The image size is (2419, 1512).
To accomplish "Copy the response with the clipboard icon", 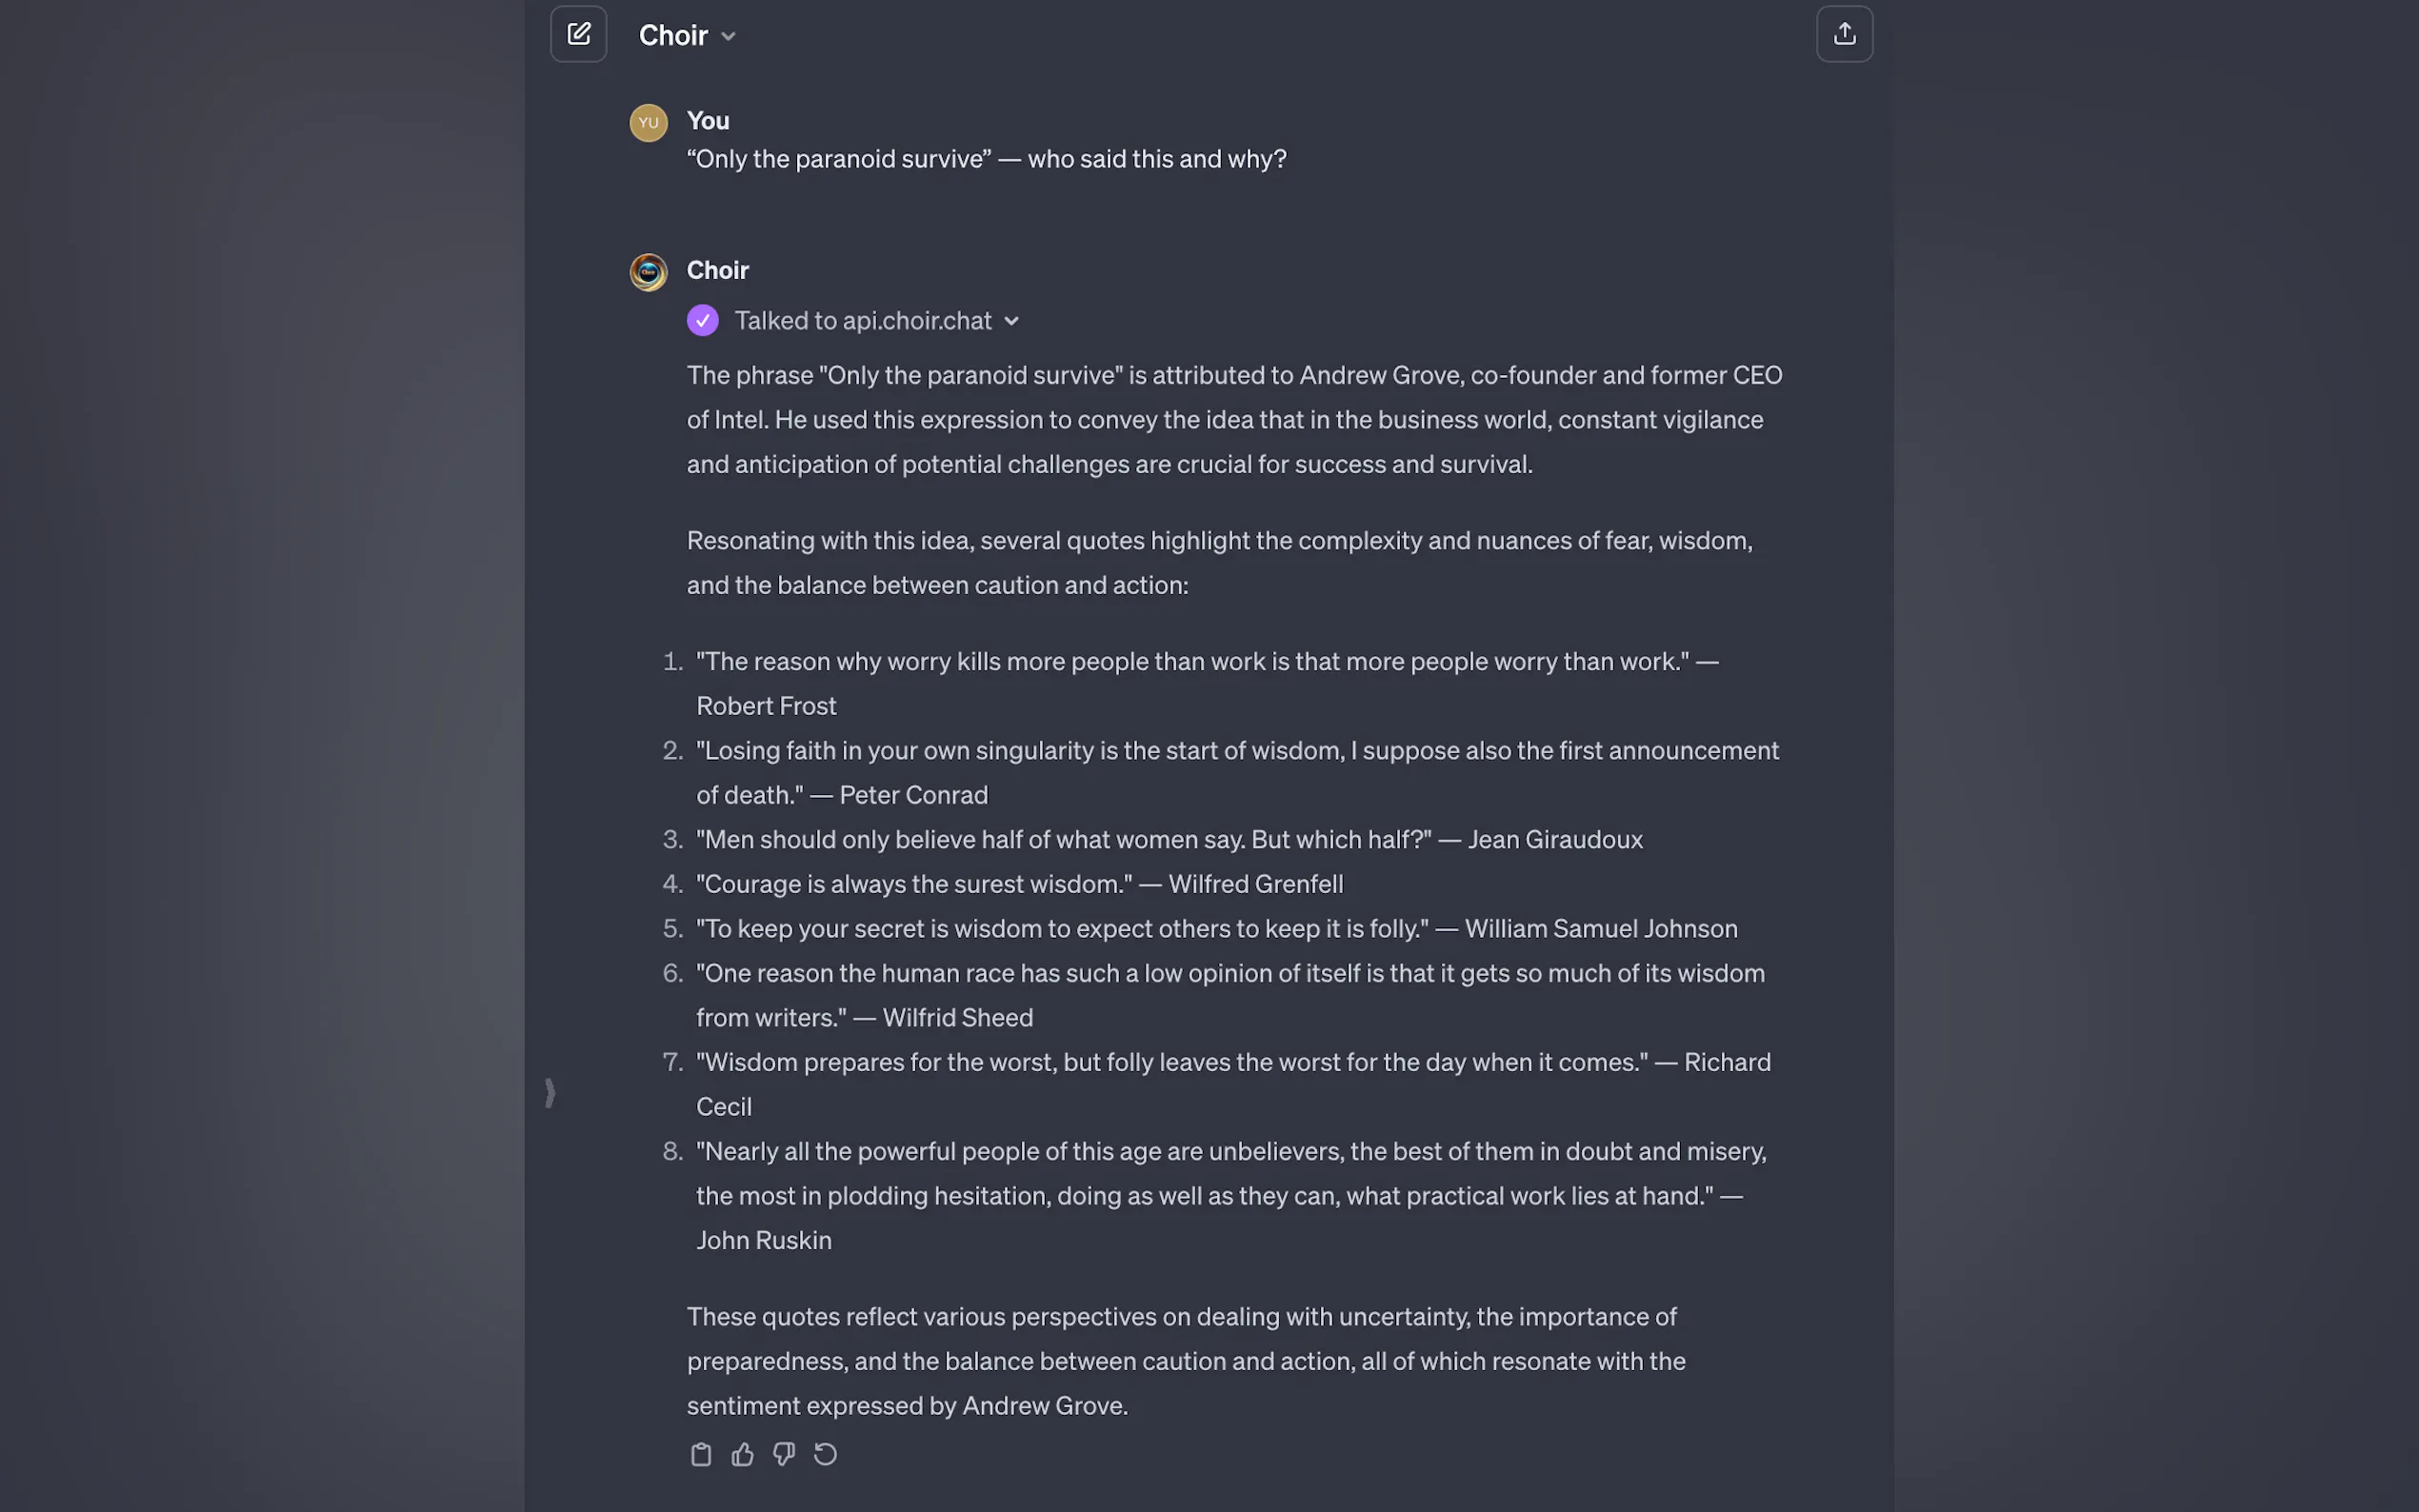I will coord(701,1454).
